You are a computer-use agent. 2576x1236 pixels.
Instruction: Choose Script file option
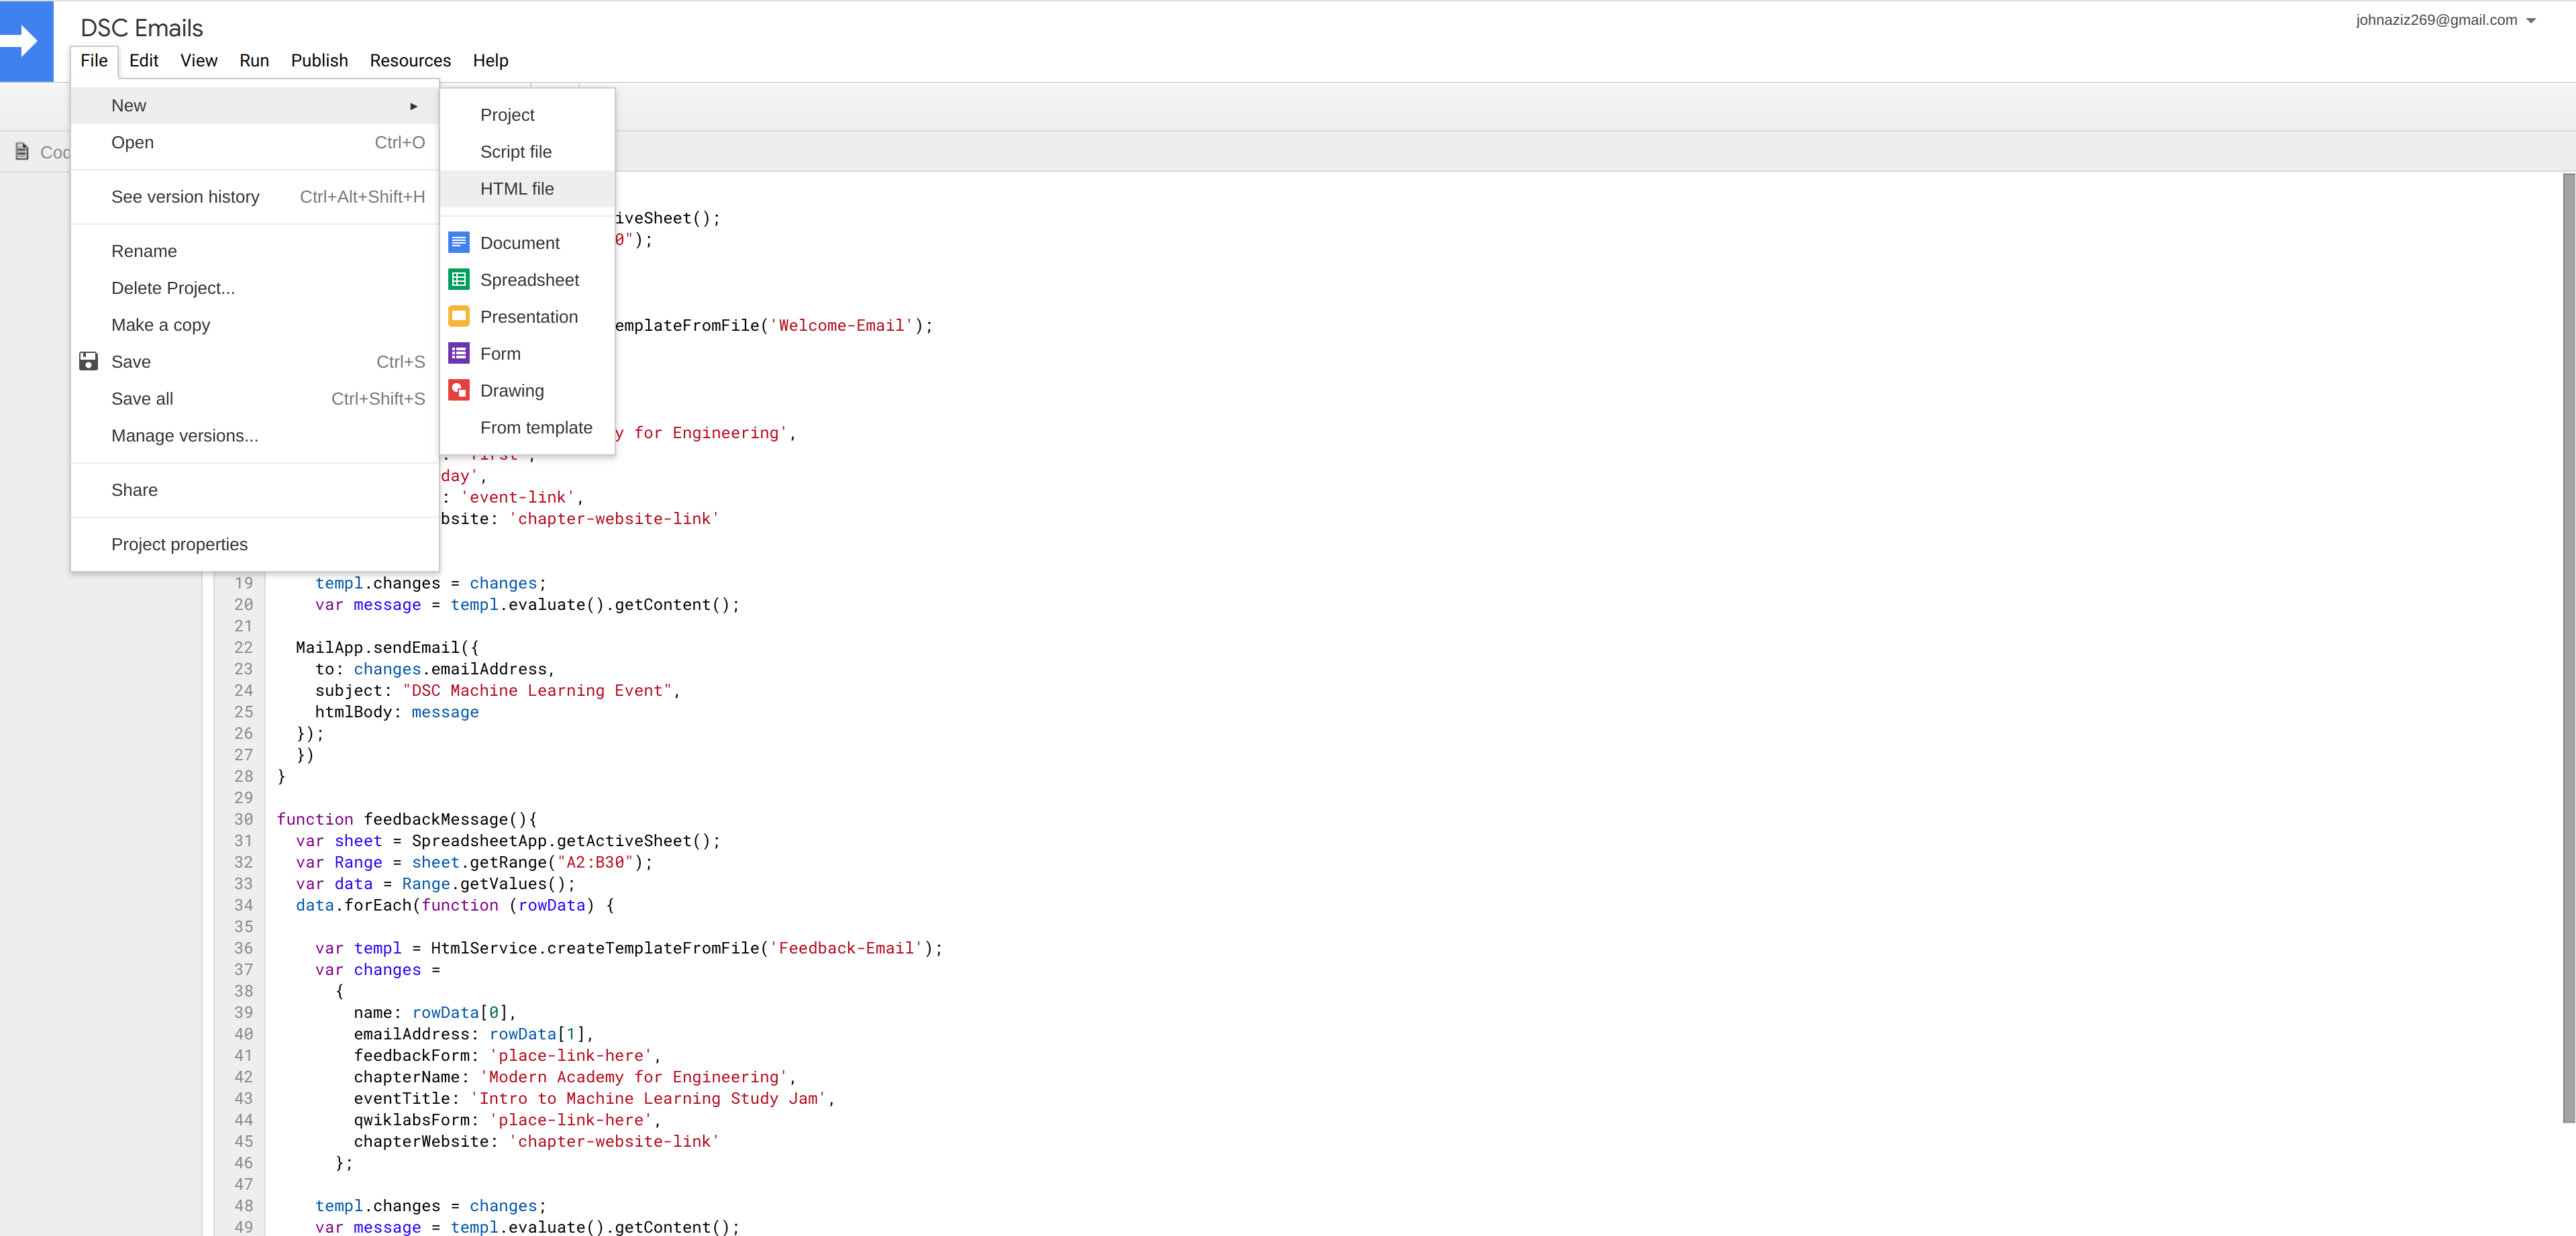coord(515,152)
